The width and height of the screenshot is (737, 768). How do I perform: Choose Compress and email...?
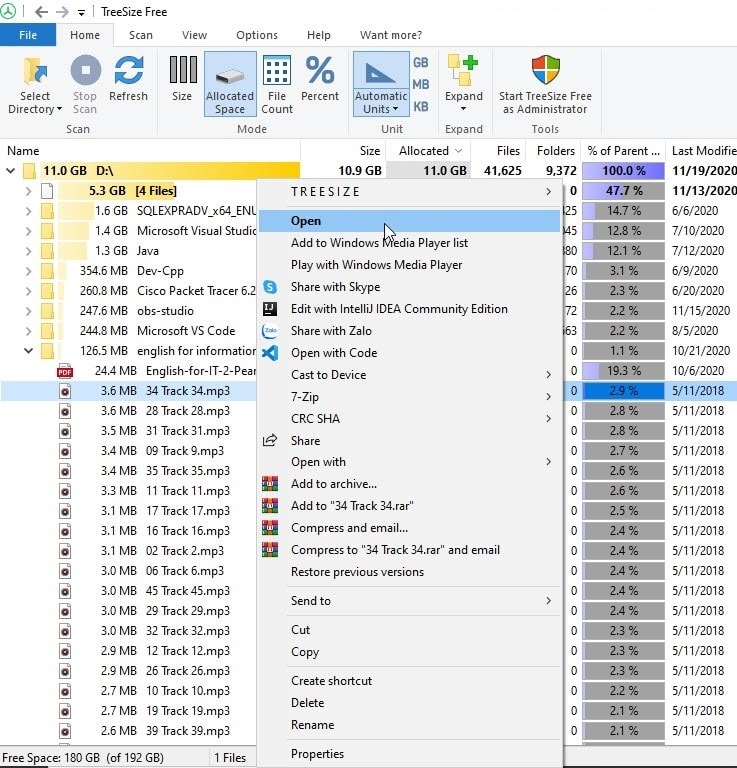409,528
